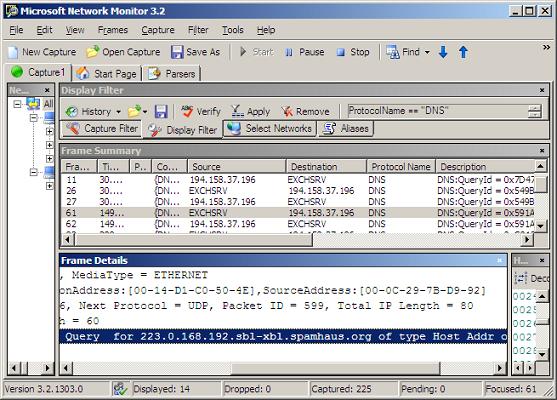Viewport: 557px width, 400px height.
Task: Click the Decode As icon in Hex panel
Action: point(520,278)
